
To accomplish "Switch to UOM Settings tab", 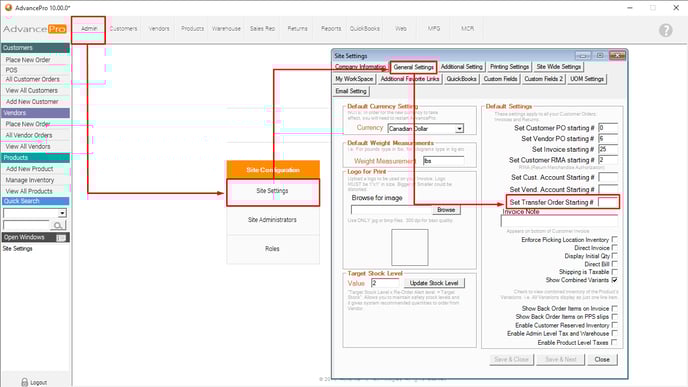I will [587, 79].
